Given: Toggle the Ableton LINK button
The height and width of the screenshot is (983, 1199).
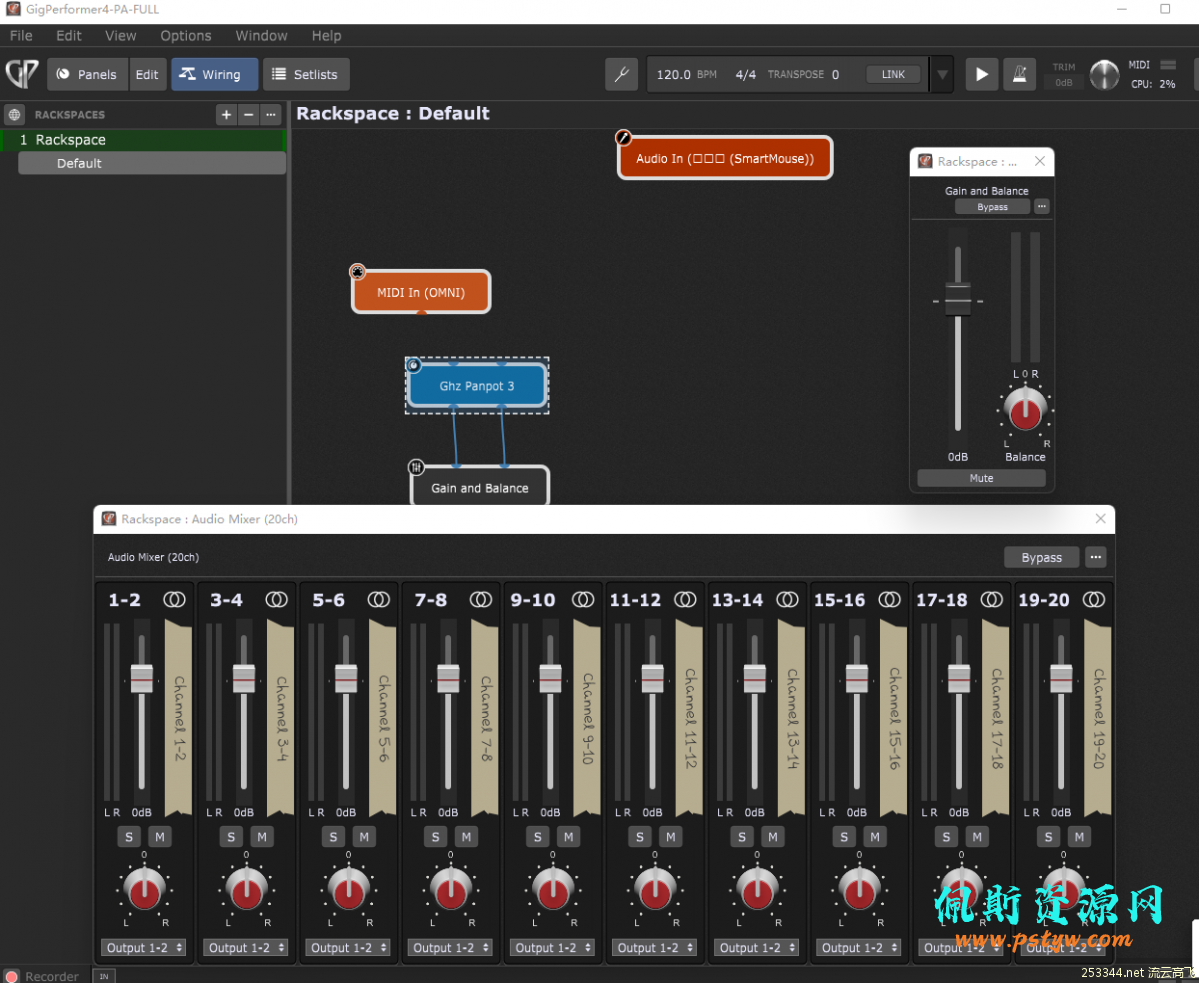Looking at the screenshot, I should pyautogui.click(x=893, y=74).
